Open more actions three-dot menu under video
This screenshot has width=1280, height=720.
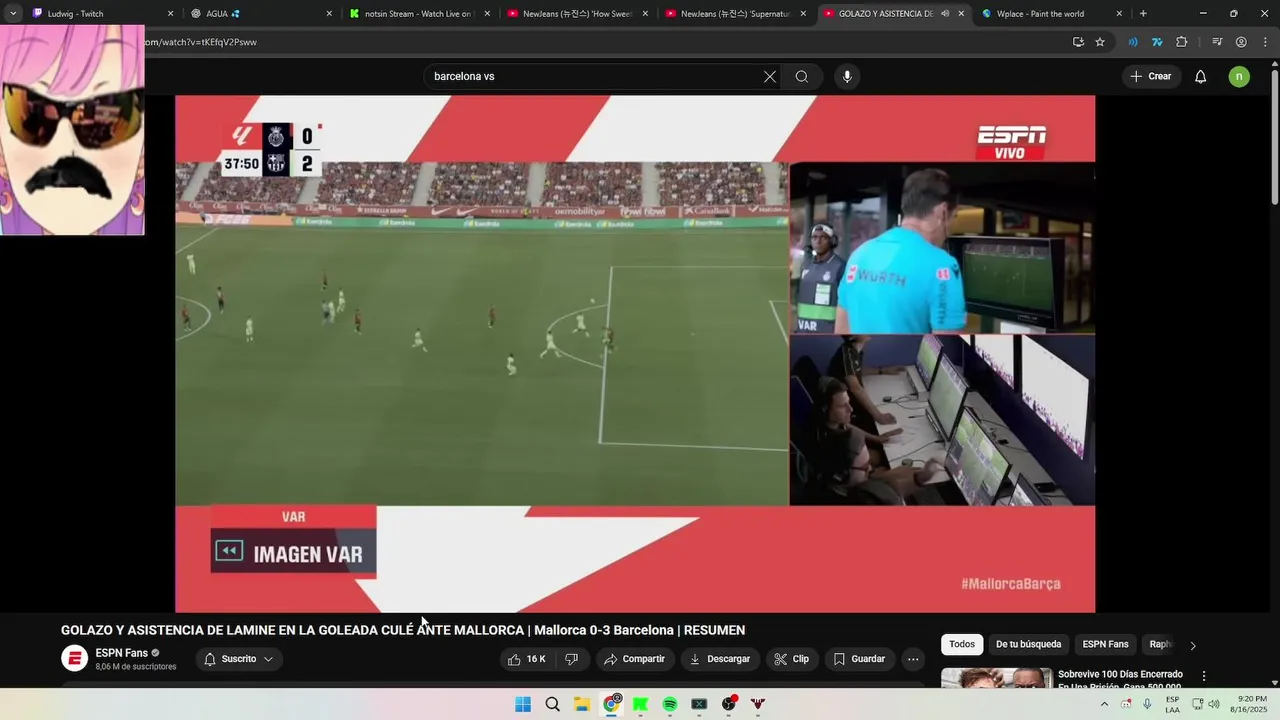pyautogui.click(x=912, y=659)
